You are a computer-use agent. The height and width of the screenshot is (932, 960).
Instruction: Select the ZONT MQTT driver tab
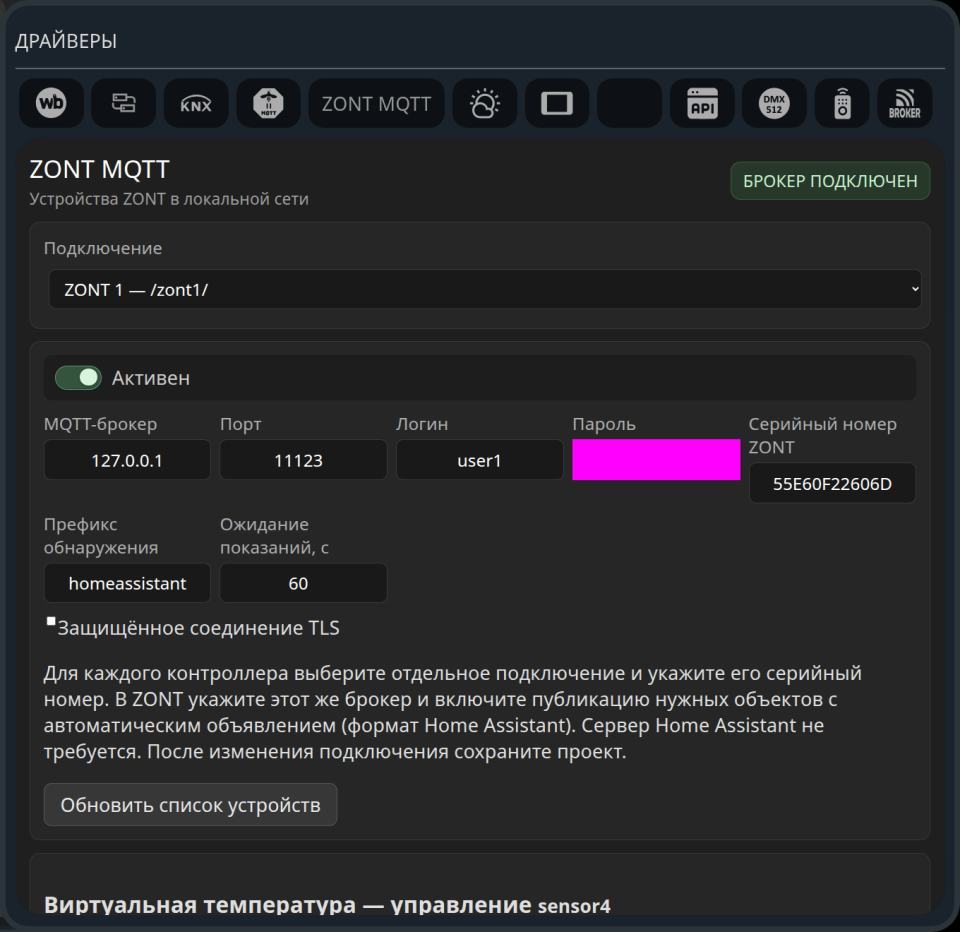377,103
